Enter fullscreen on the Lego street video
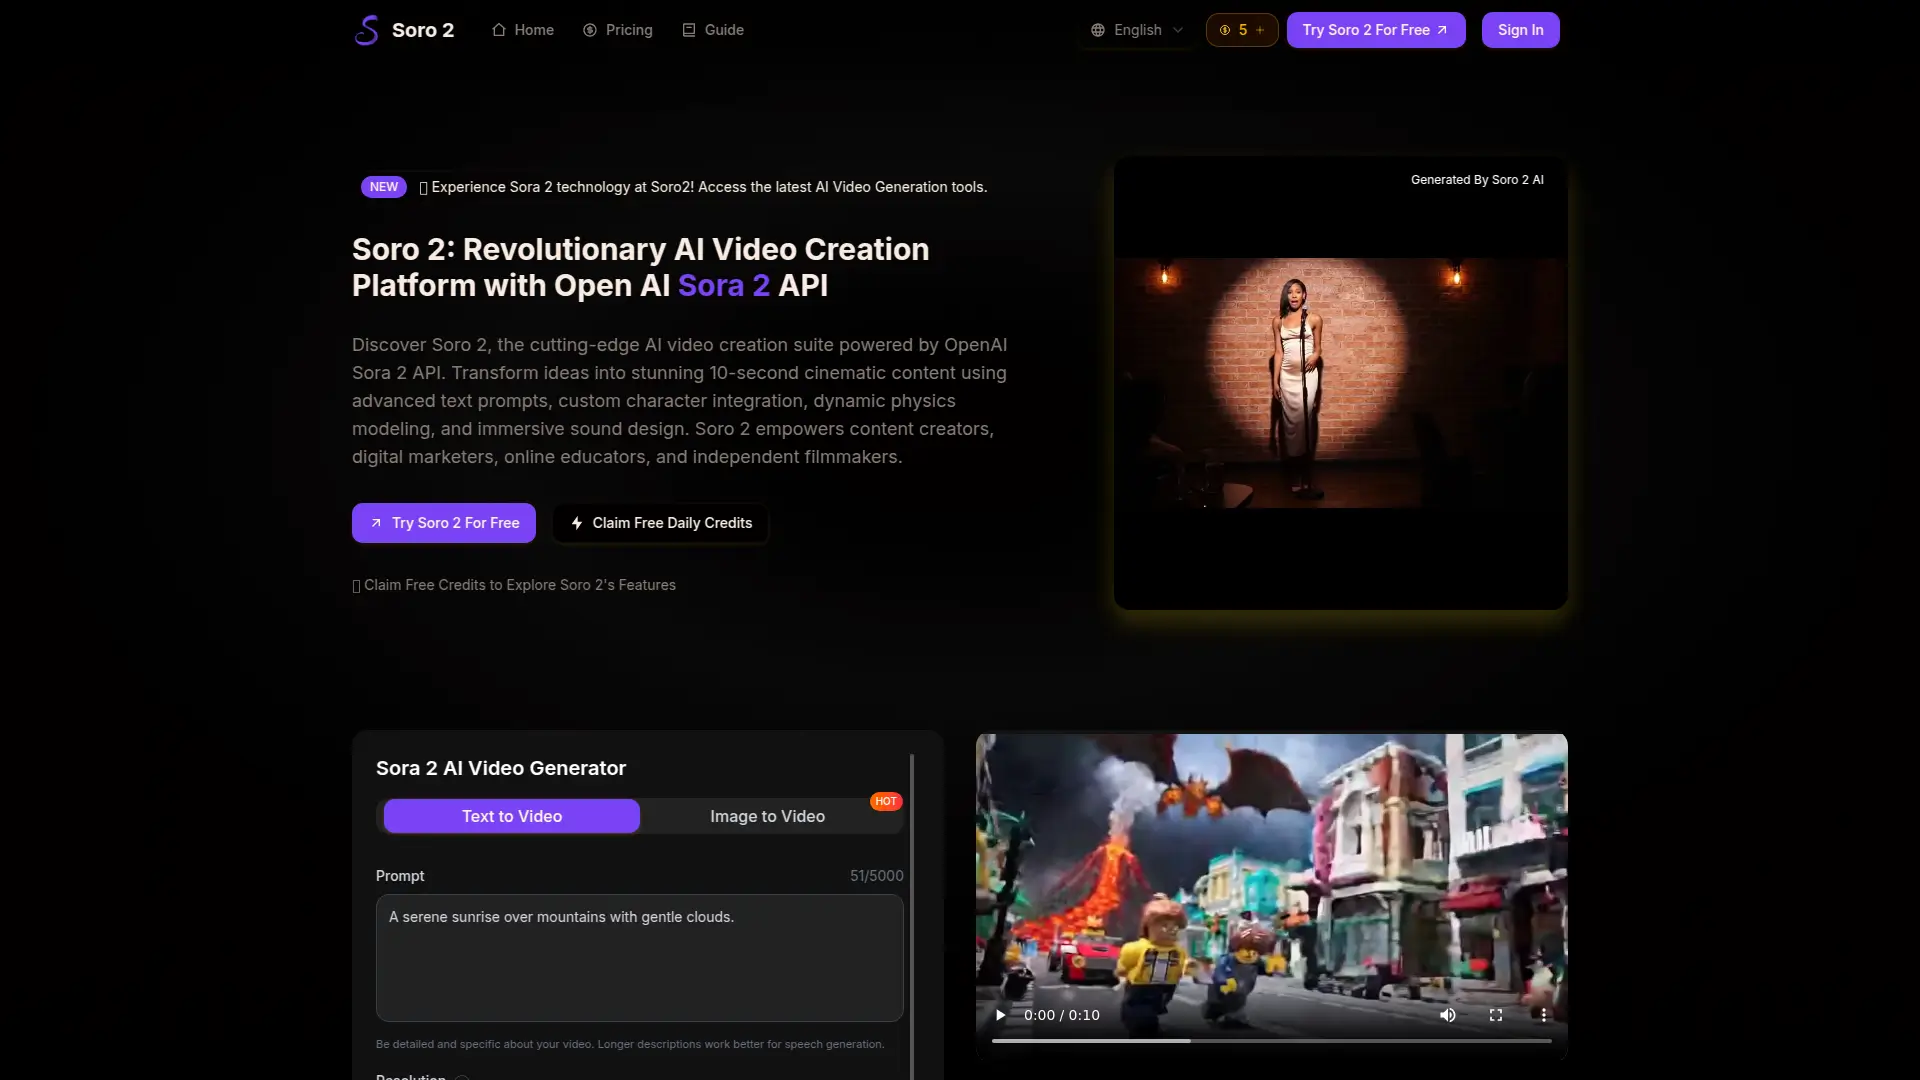The image size is (1920, 1080). (1496, 1015)
